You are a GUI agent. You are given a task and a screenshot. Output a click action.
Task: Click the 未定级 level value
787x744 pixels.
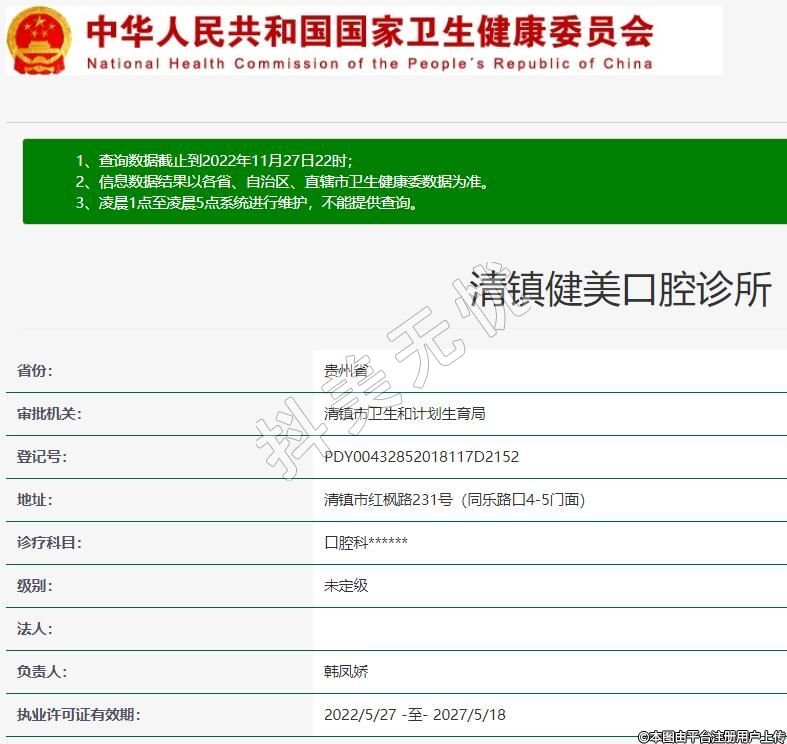click(346, 586)
